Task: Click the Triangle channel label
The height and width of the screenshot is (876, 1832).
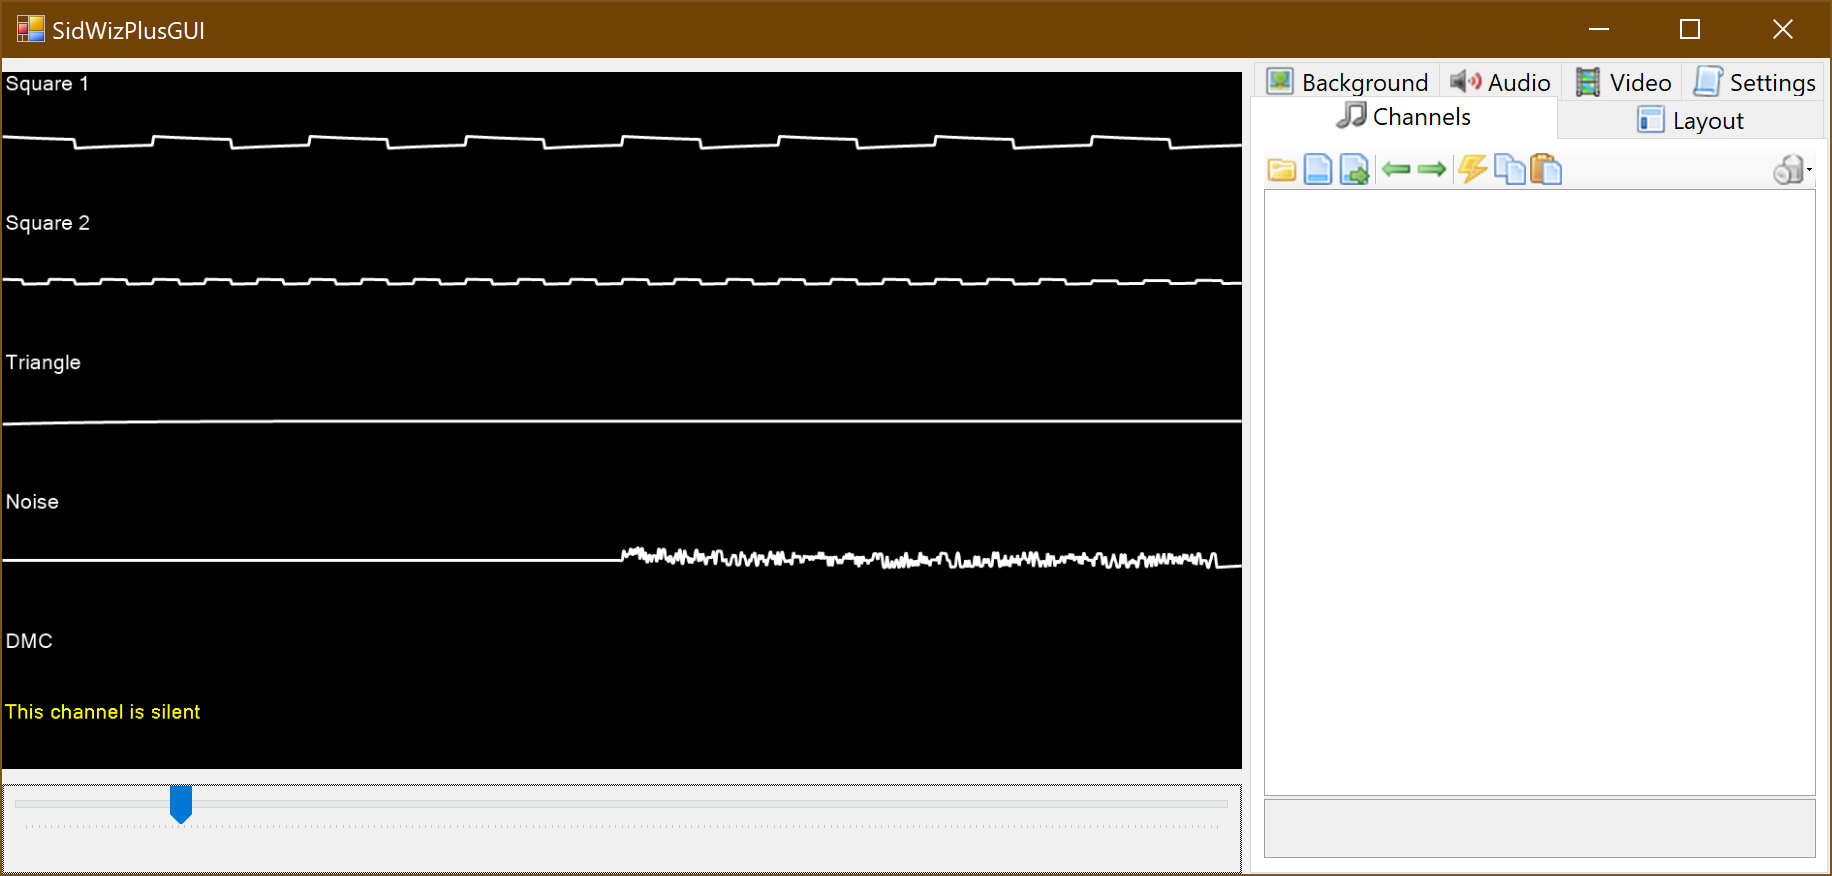Action: 43,363
